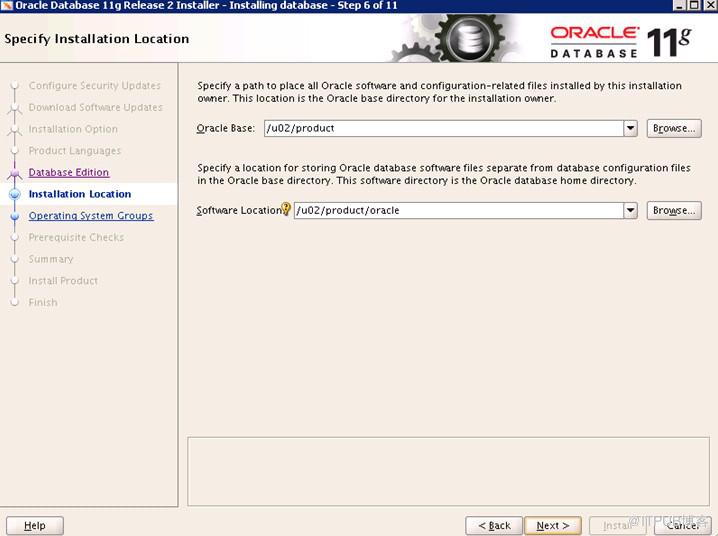Go back with the Back button
The height and width of the screenshot is (536, 718).
click(494, 525)
